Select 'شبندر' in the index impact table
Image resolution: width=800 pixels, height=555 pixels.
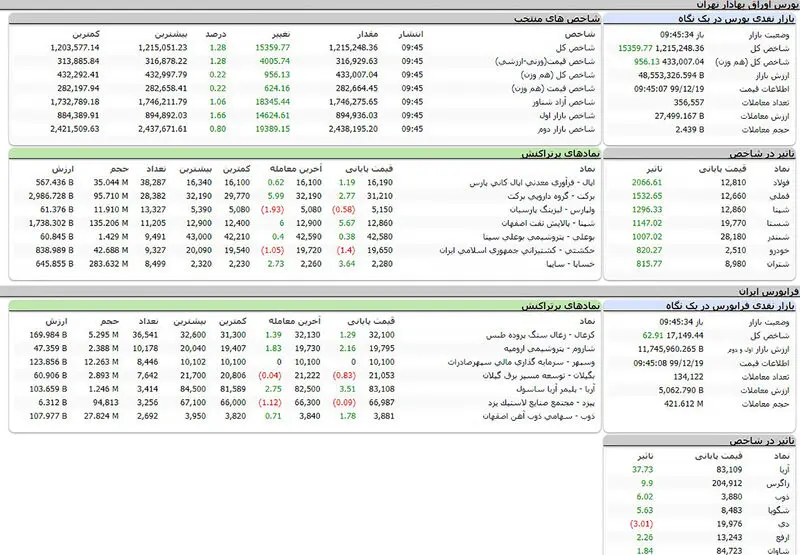pyautogui.click(x=779, y=237)
